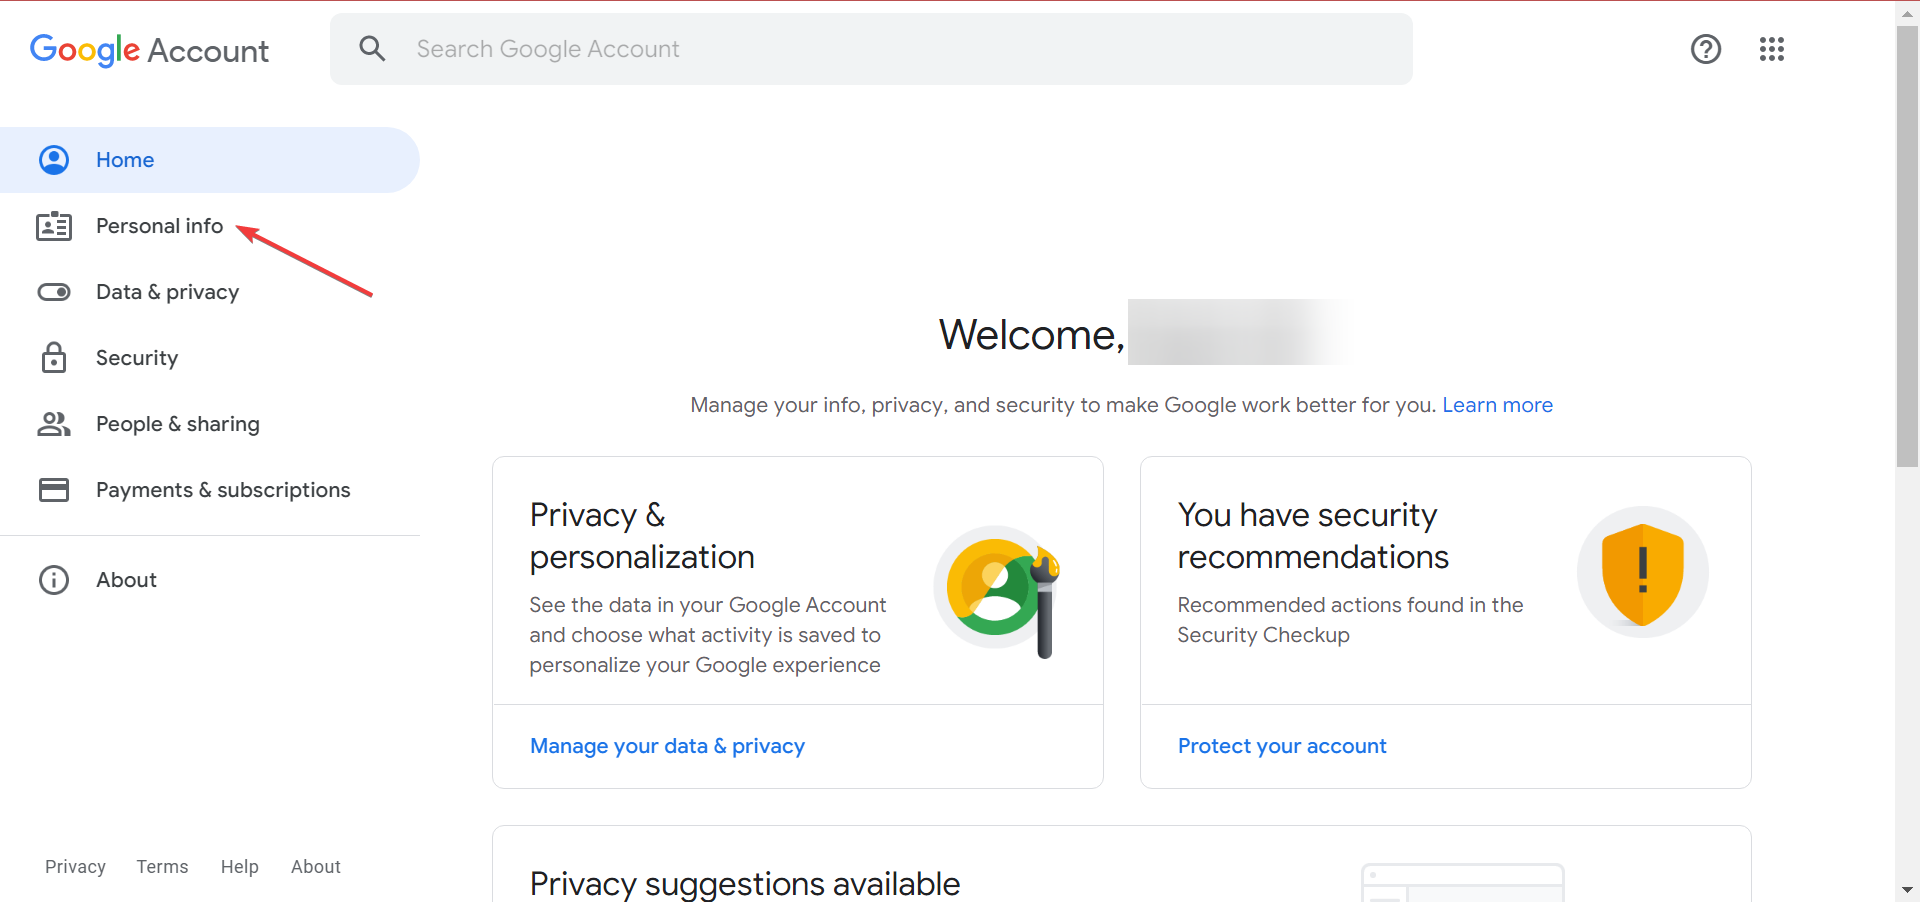Viewport: 1920px width, 902px height.
Task: Click the orange security shield warning icon
Action: click(x=1643, y=572)
